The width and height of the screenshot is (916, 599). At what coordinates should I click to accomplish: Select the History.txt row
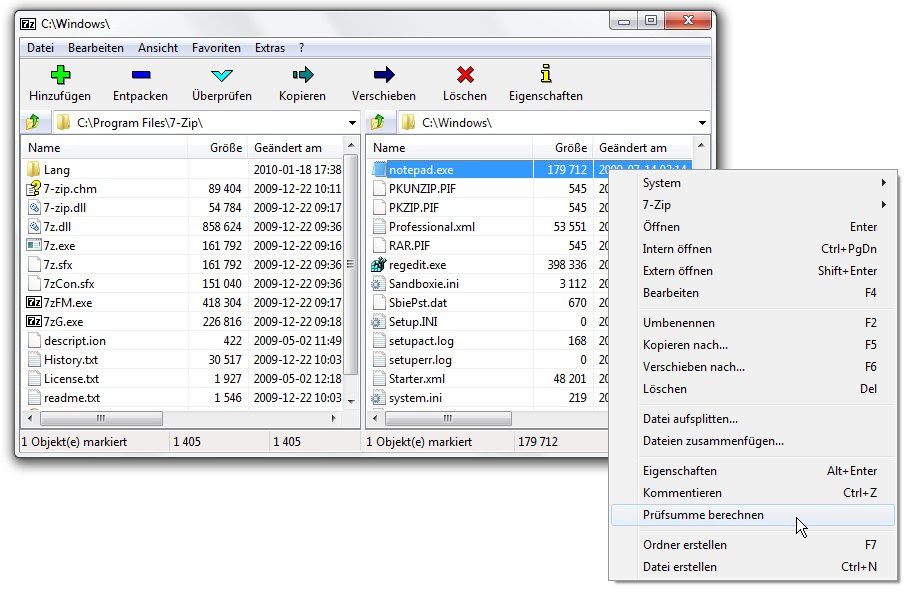coord(184,359)
